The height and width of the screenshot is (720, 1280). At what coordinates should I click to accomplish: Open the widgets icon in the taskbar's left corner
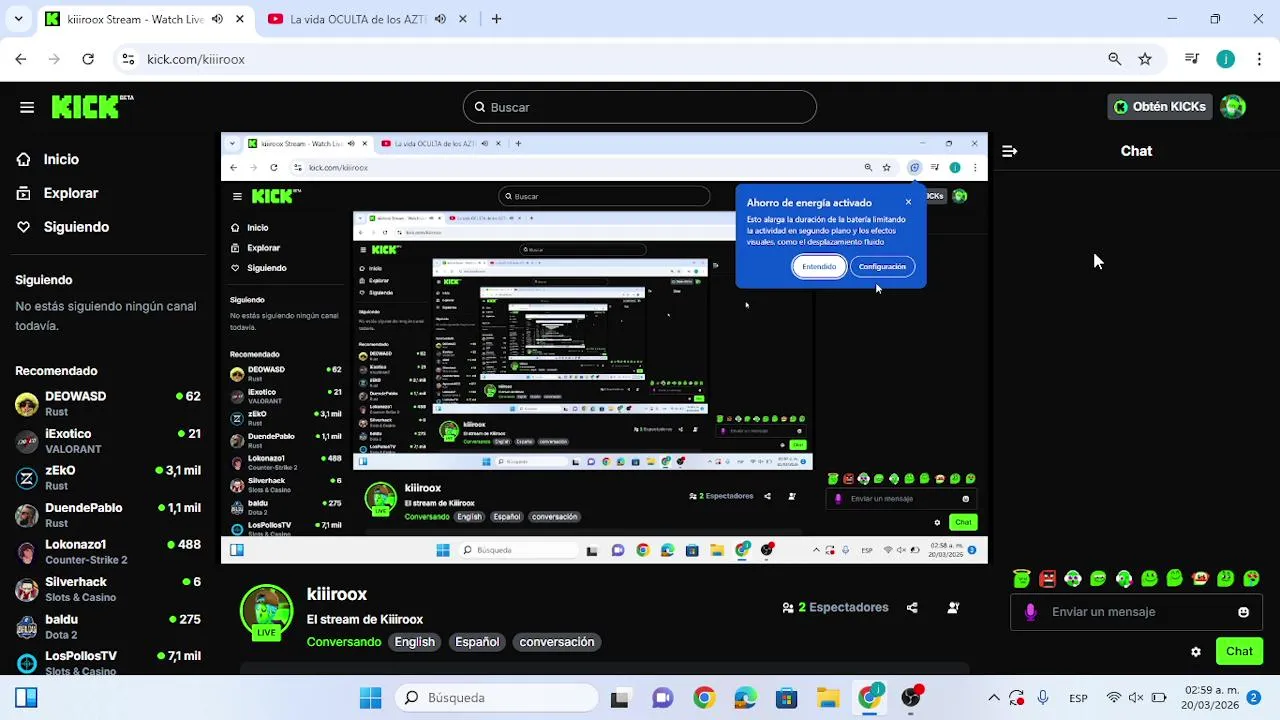click(x=26, y=698)
